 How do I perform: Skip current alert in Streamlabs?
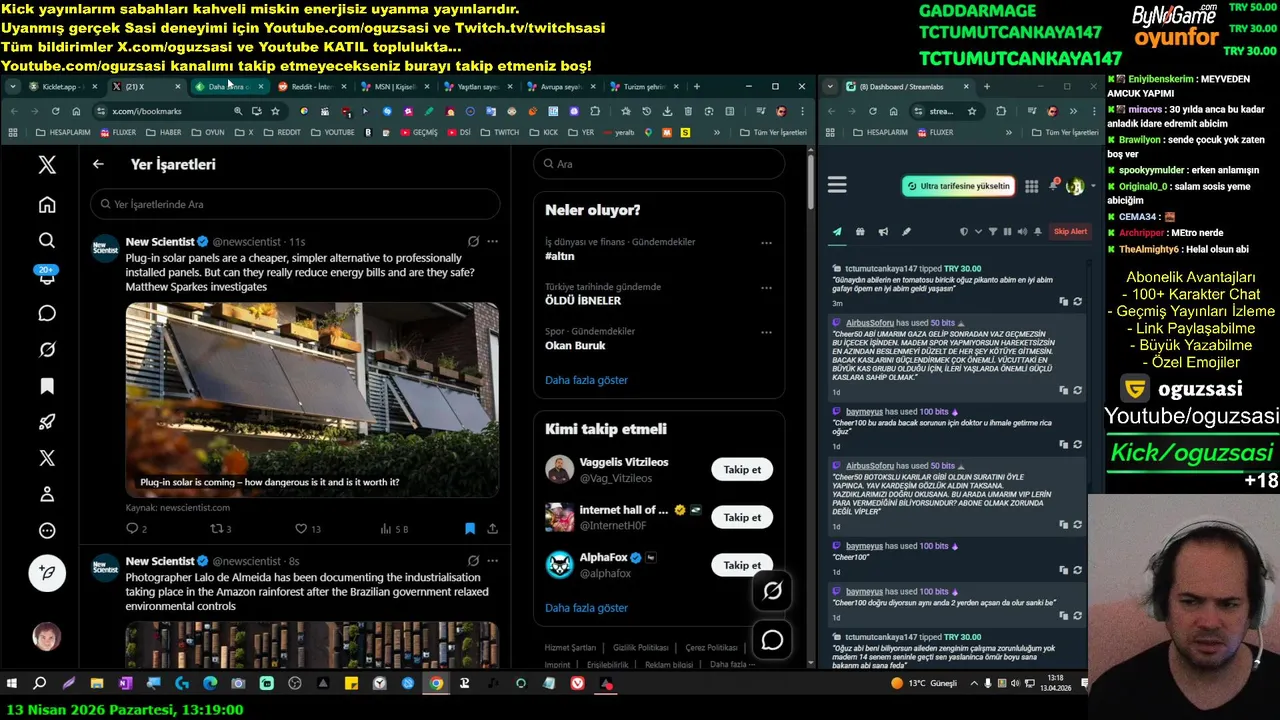(1070, 232)
